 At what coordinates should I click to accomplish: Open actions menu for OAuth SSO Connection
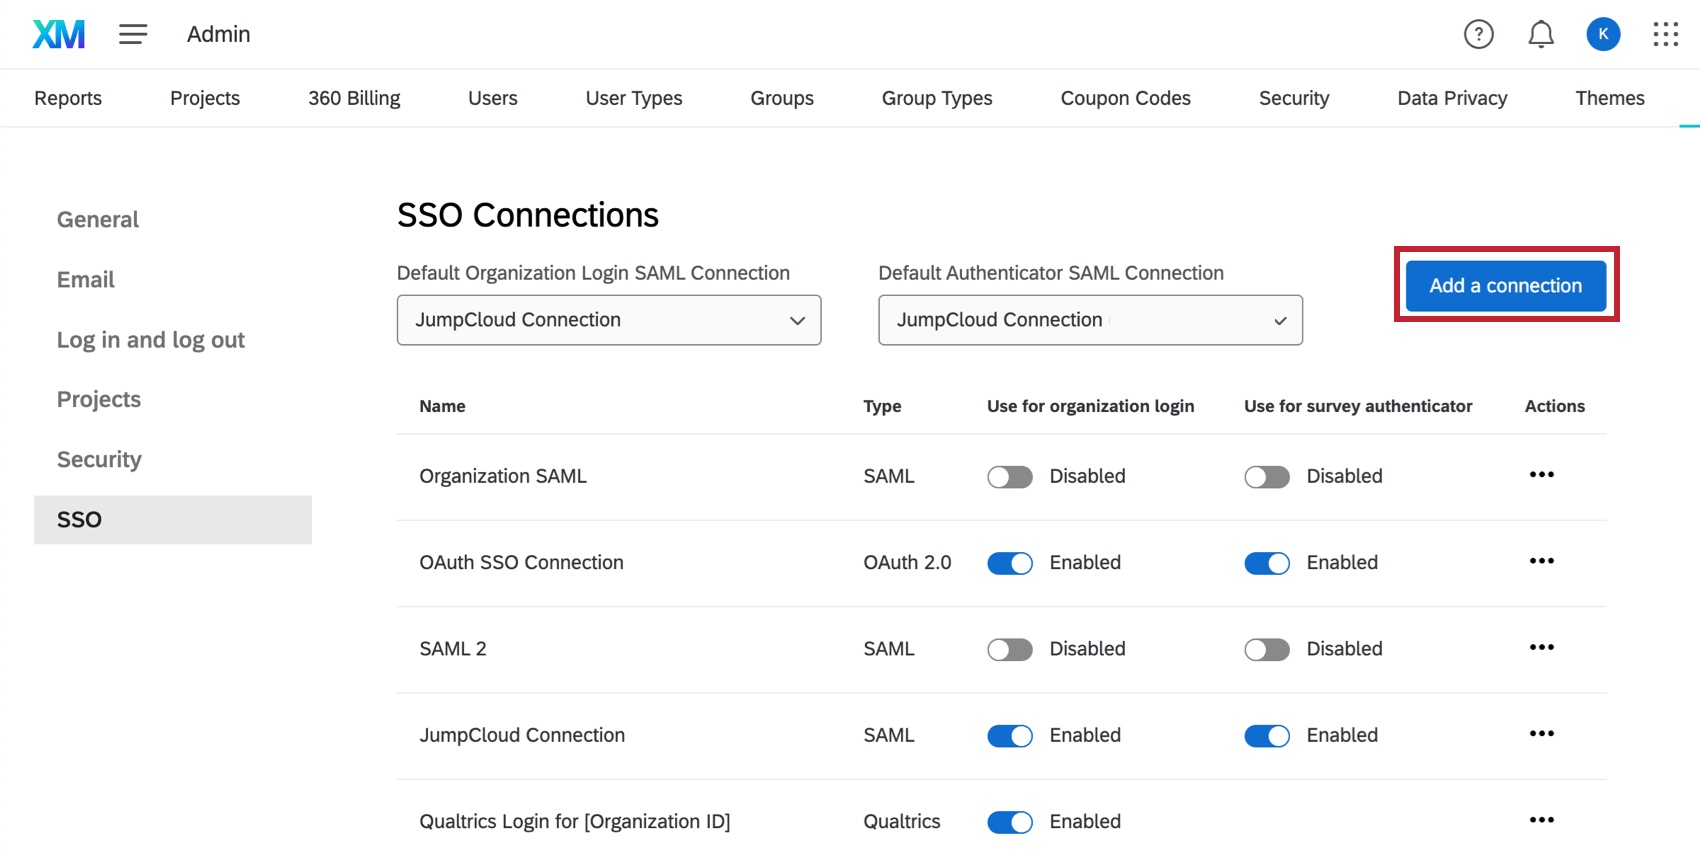click(x=1542, y=561)
